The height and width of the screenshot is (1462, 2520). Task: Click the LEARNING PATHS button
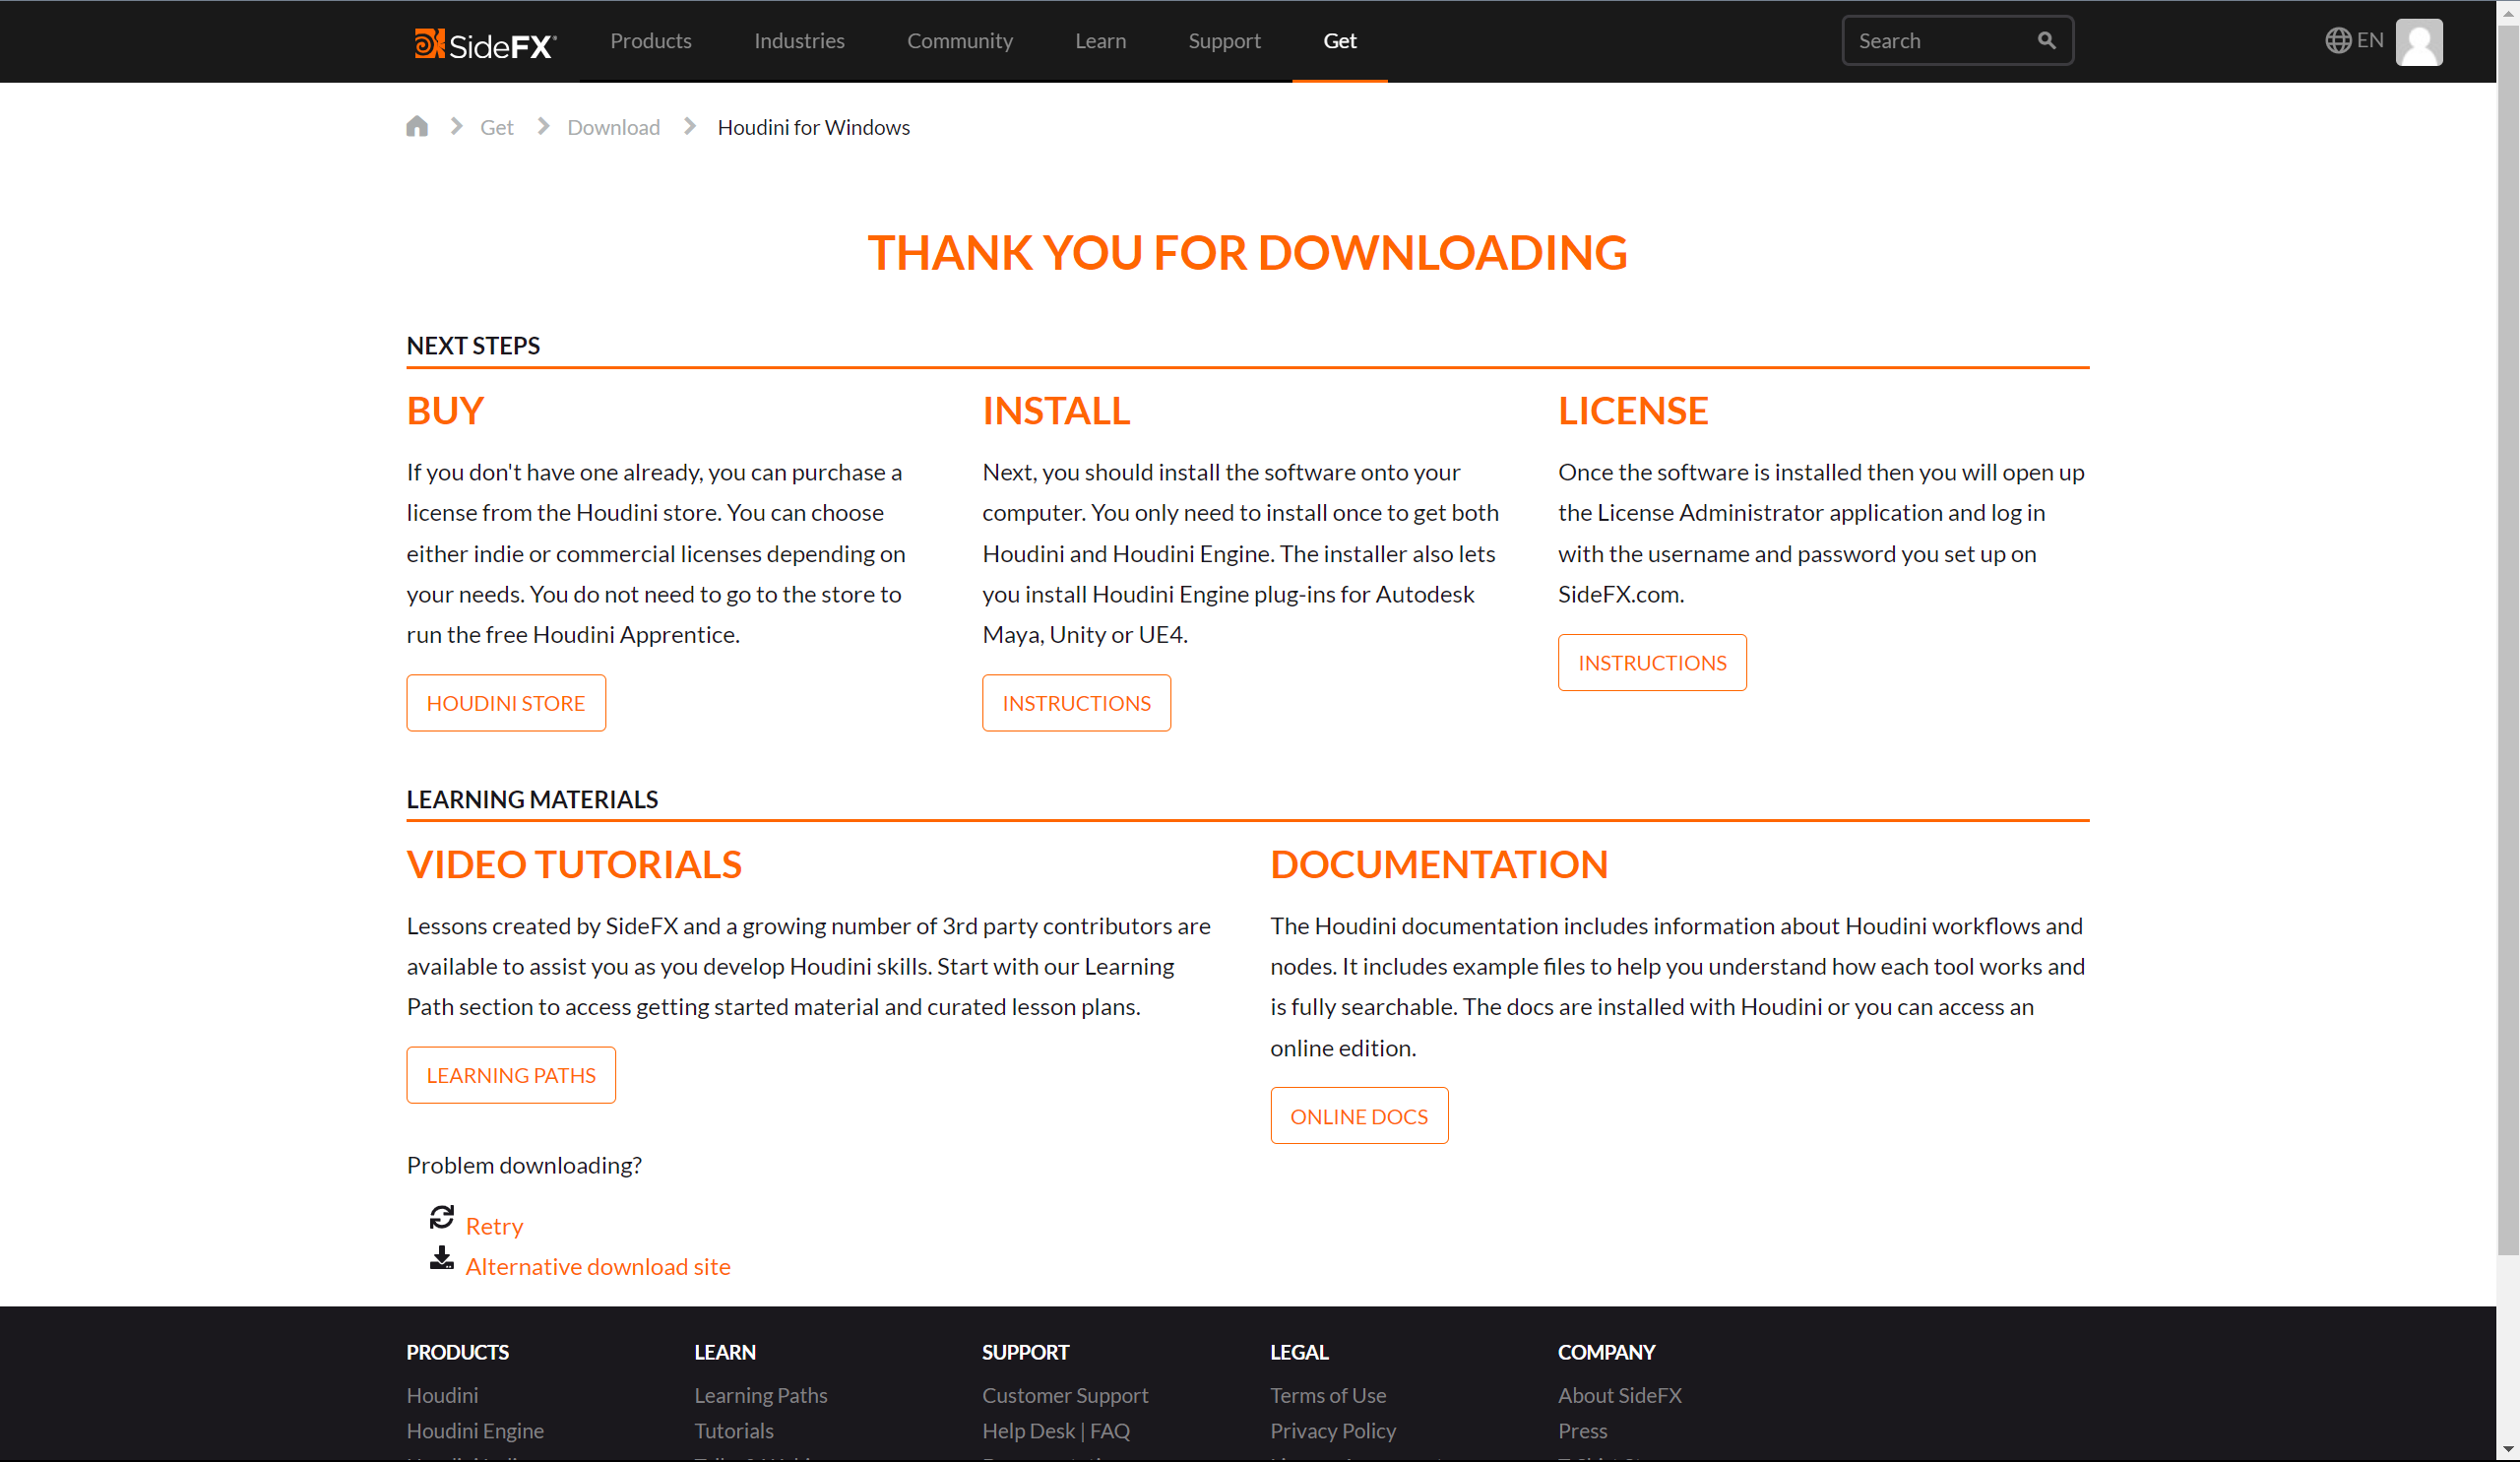coord(511,1075)
